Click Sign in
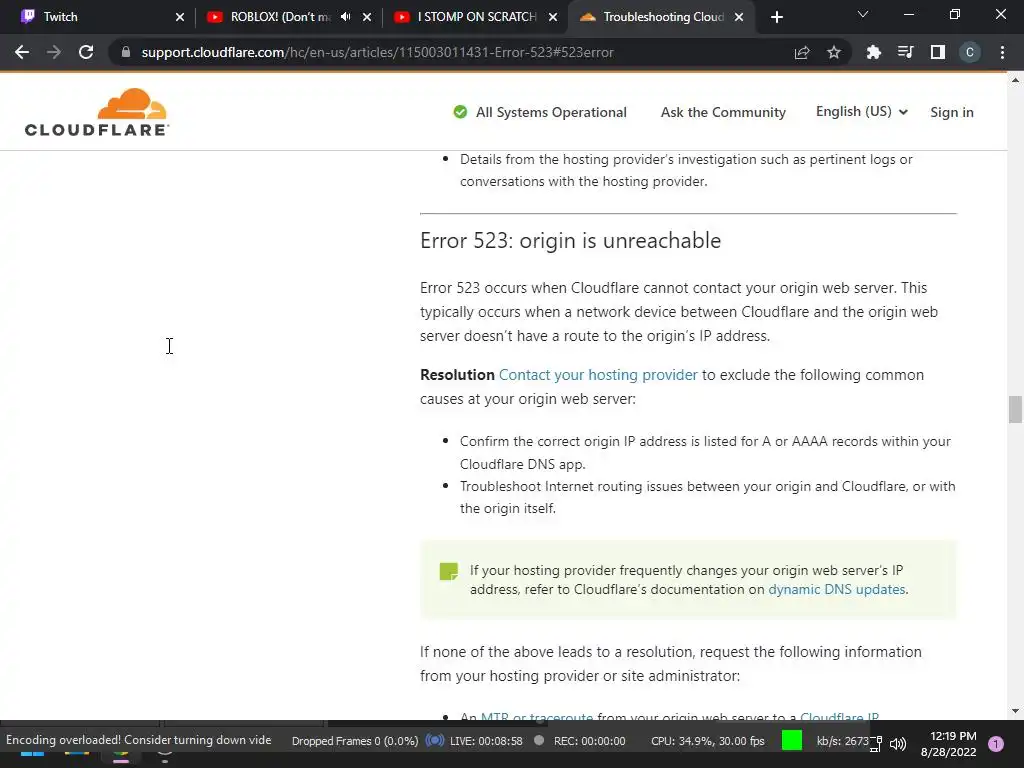The image size is (1024, 768). click(952, 112)
